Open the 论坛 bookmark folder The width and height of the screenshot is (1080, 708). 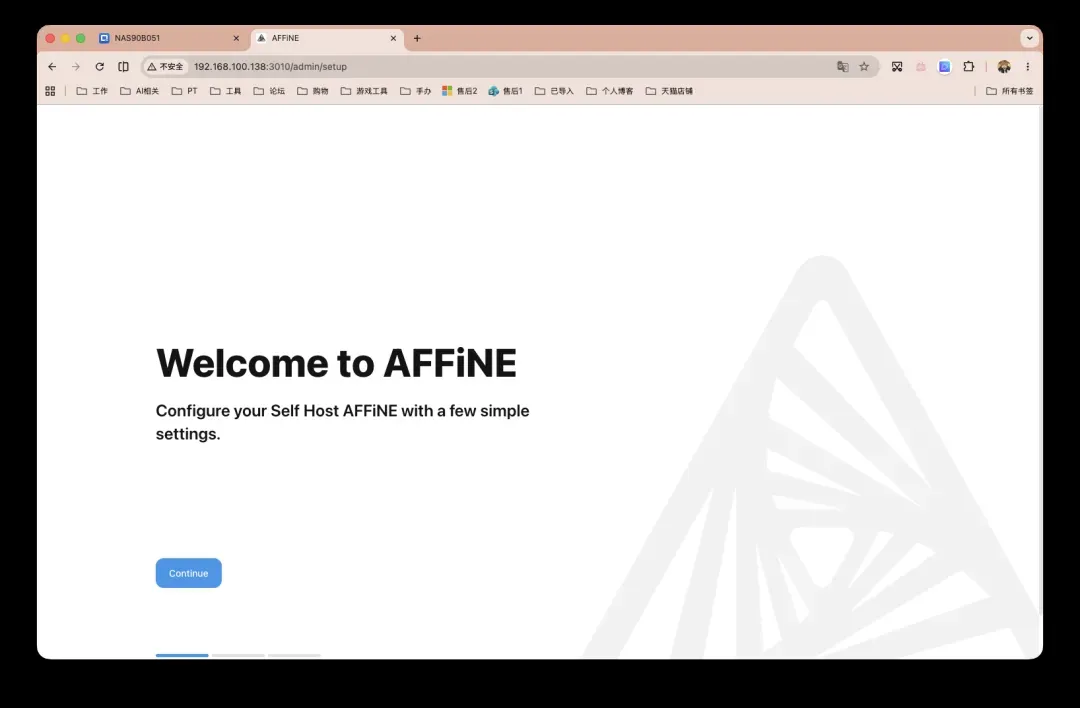[x=269, y=91]
